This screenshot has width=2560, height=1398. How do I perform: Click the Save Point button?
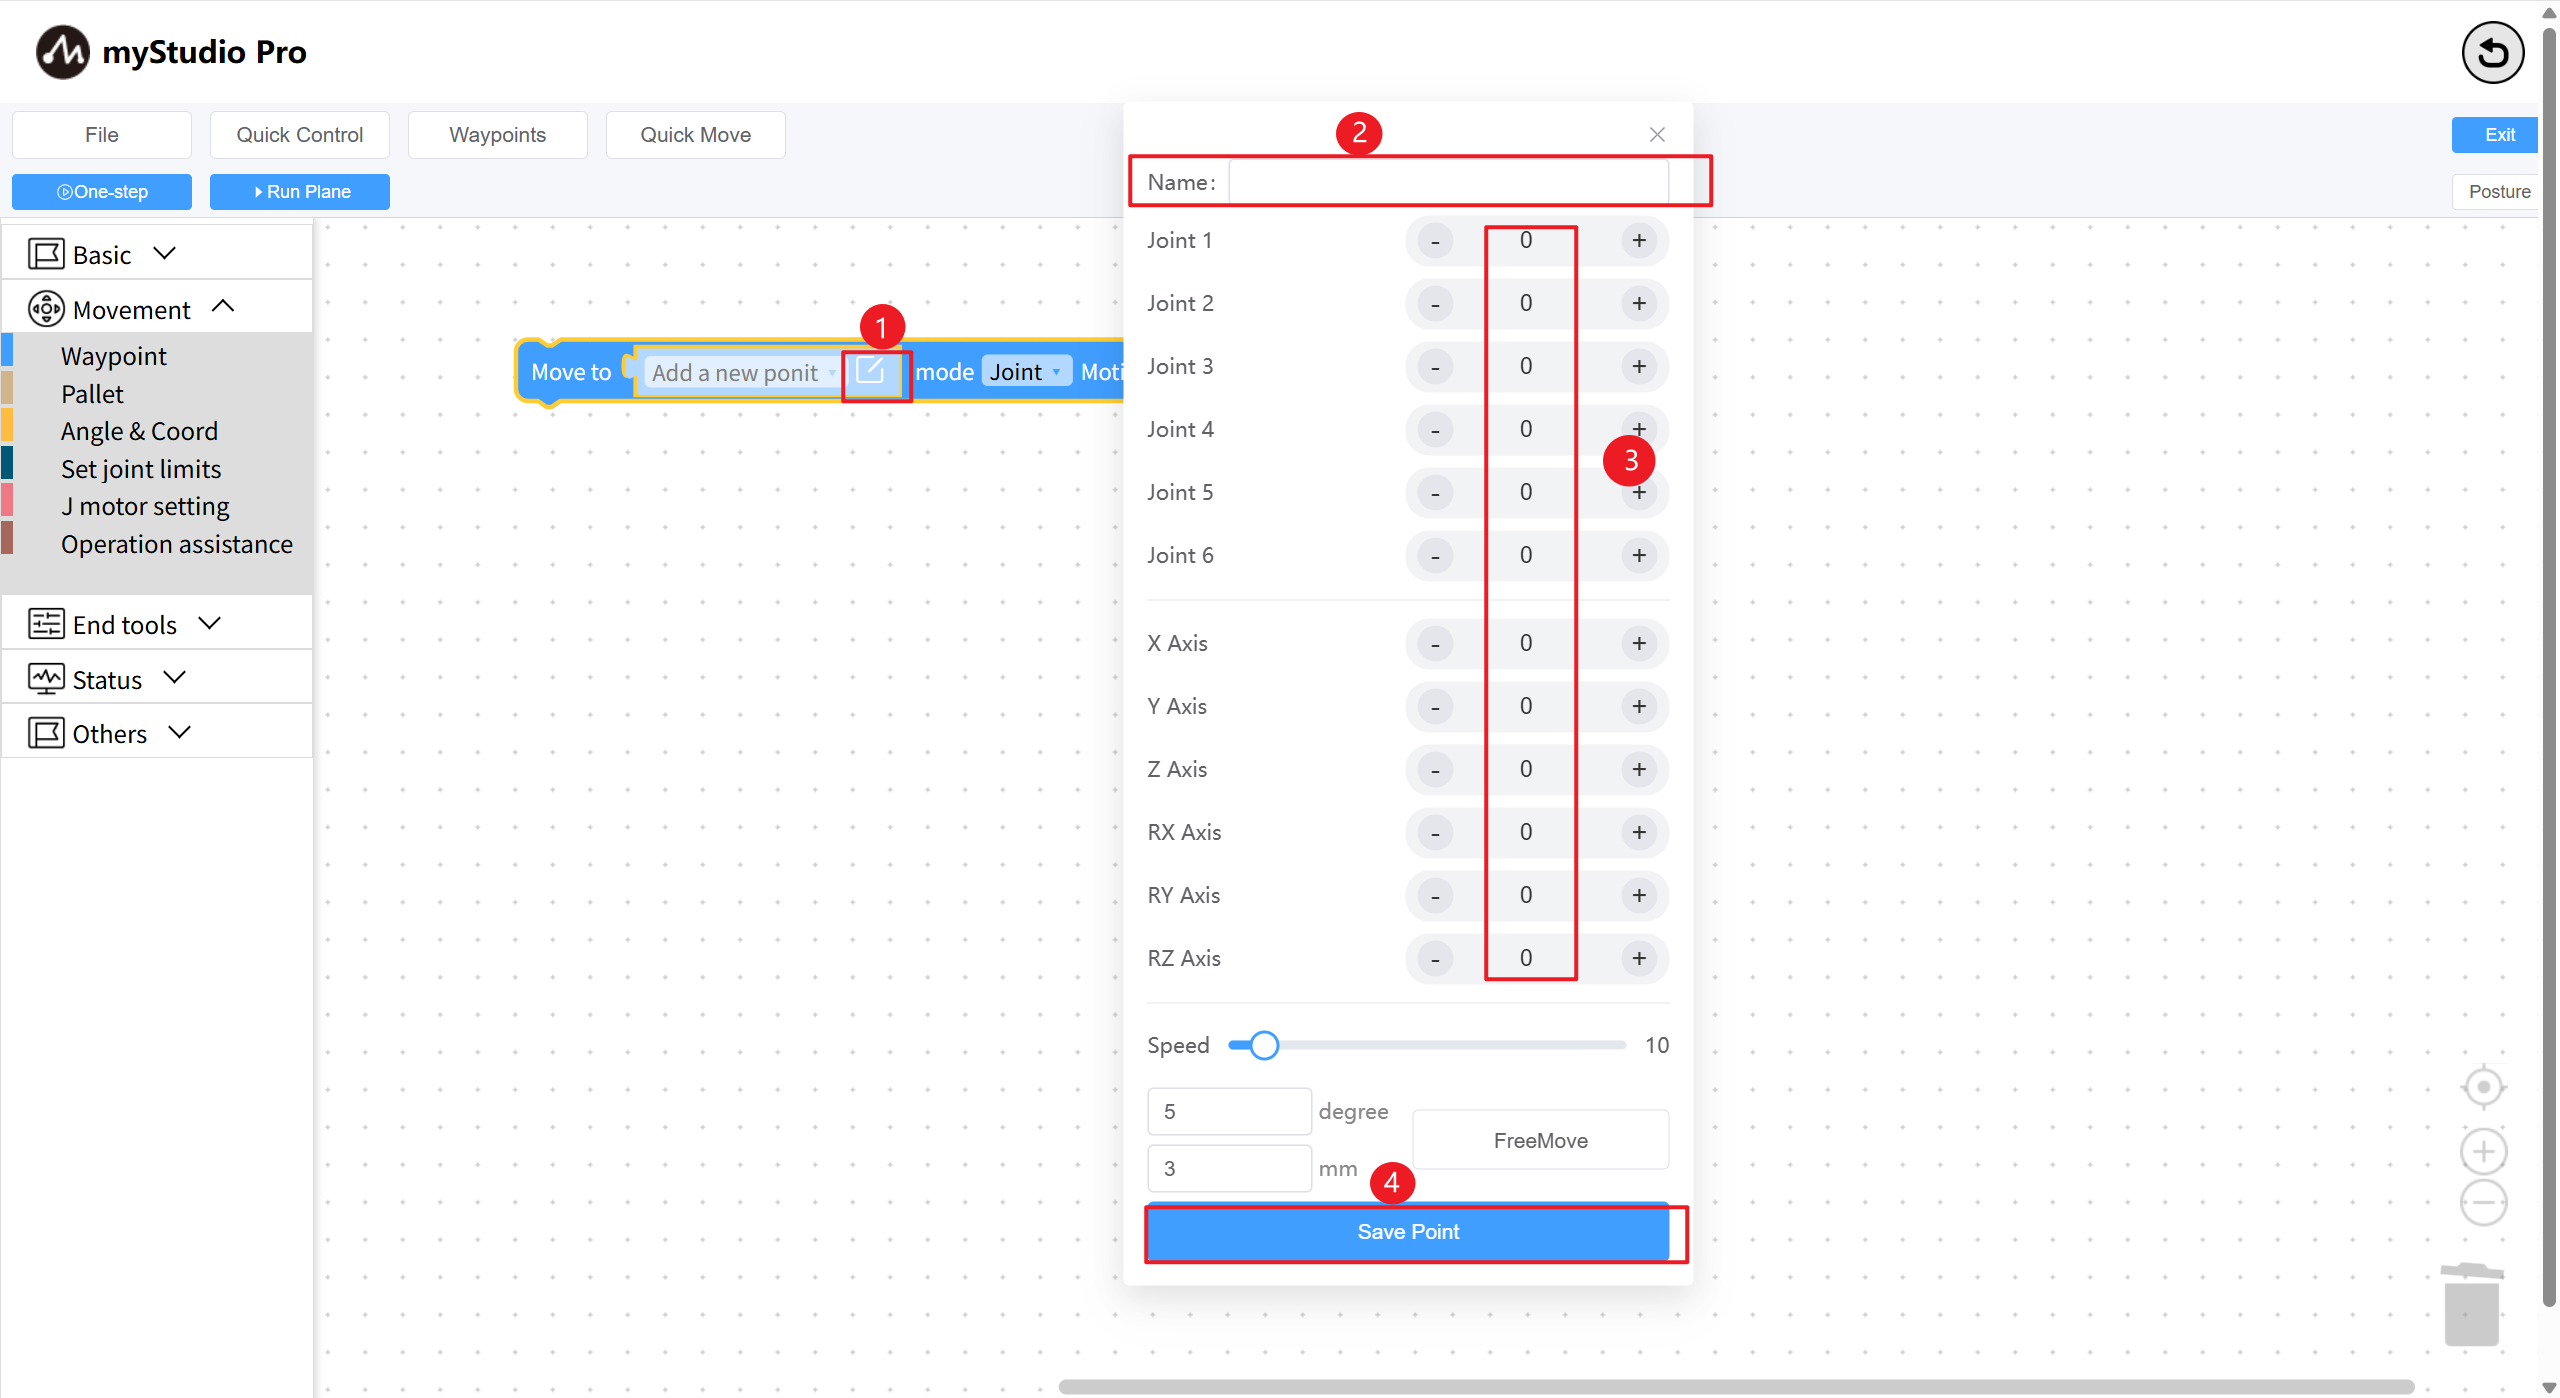click(1407, 1232)
